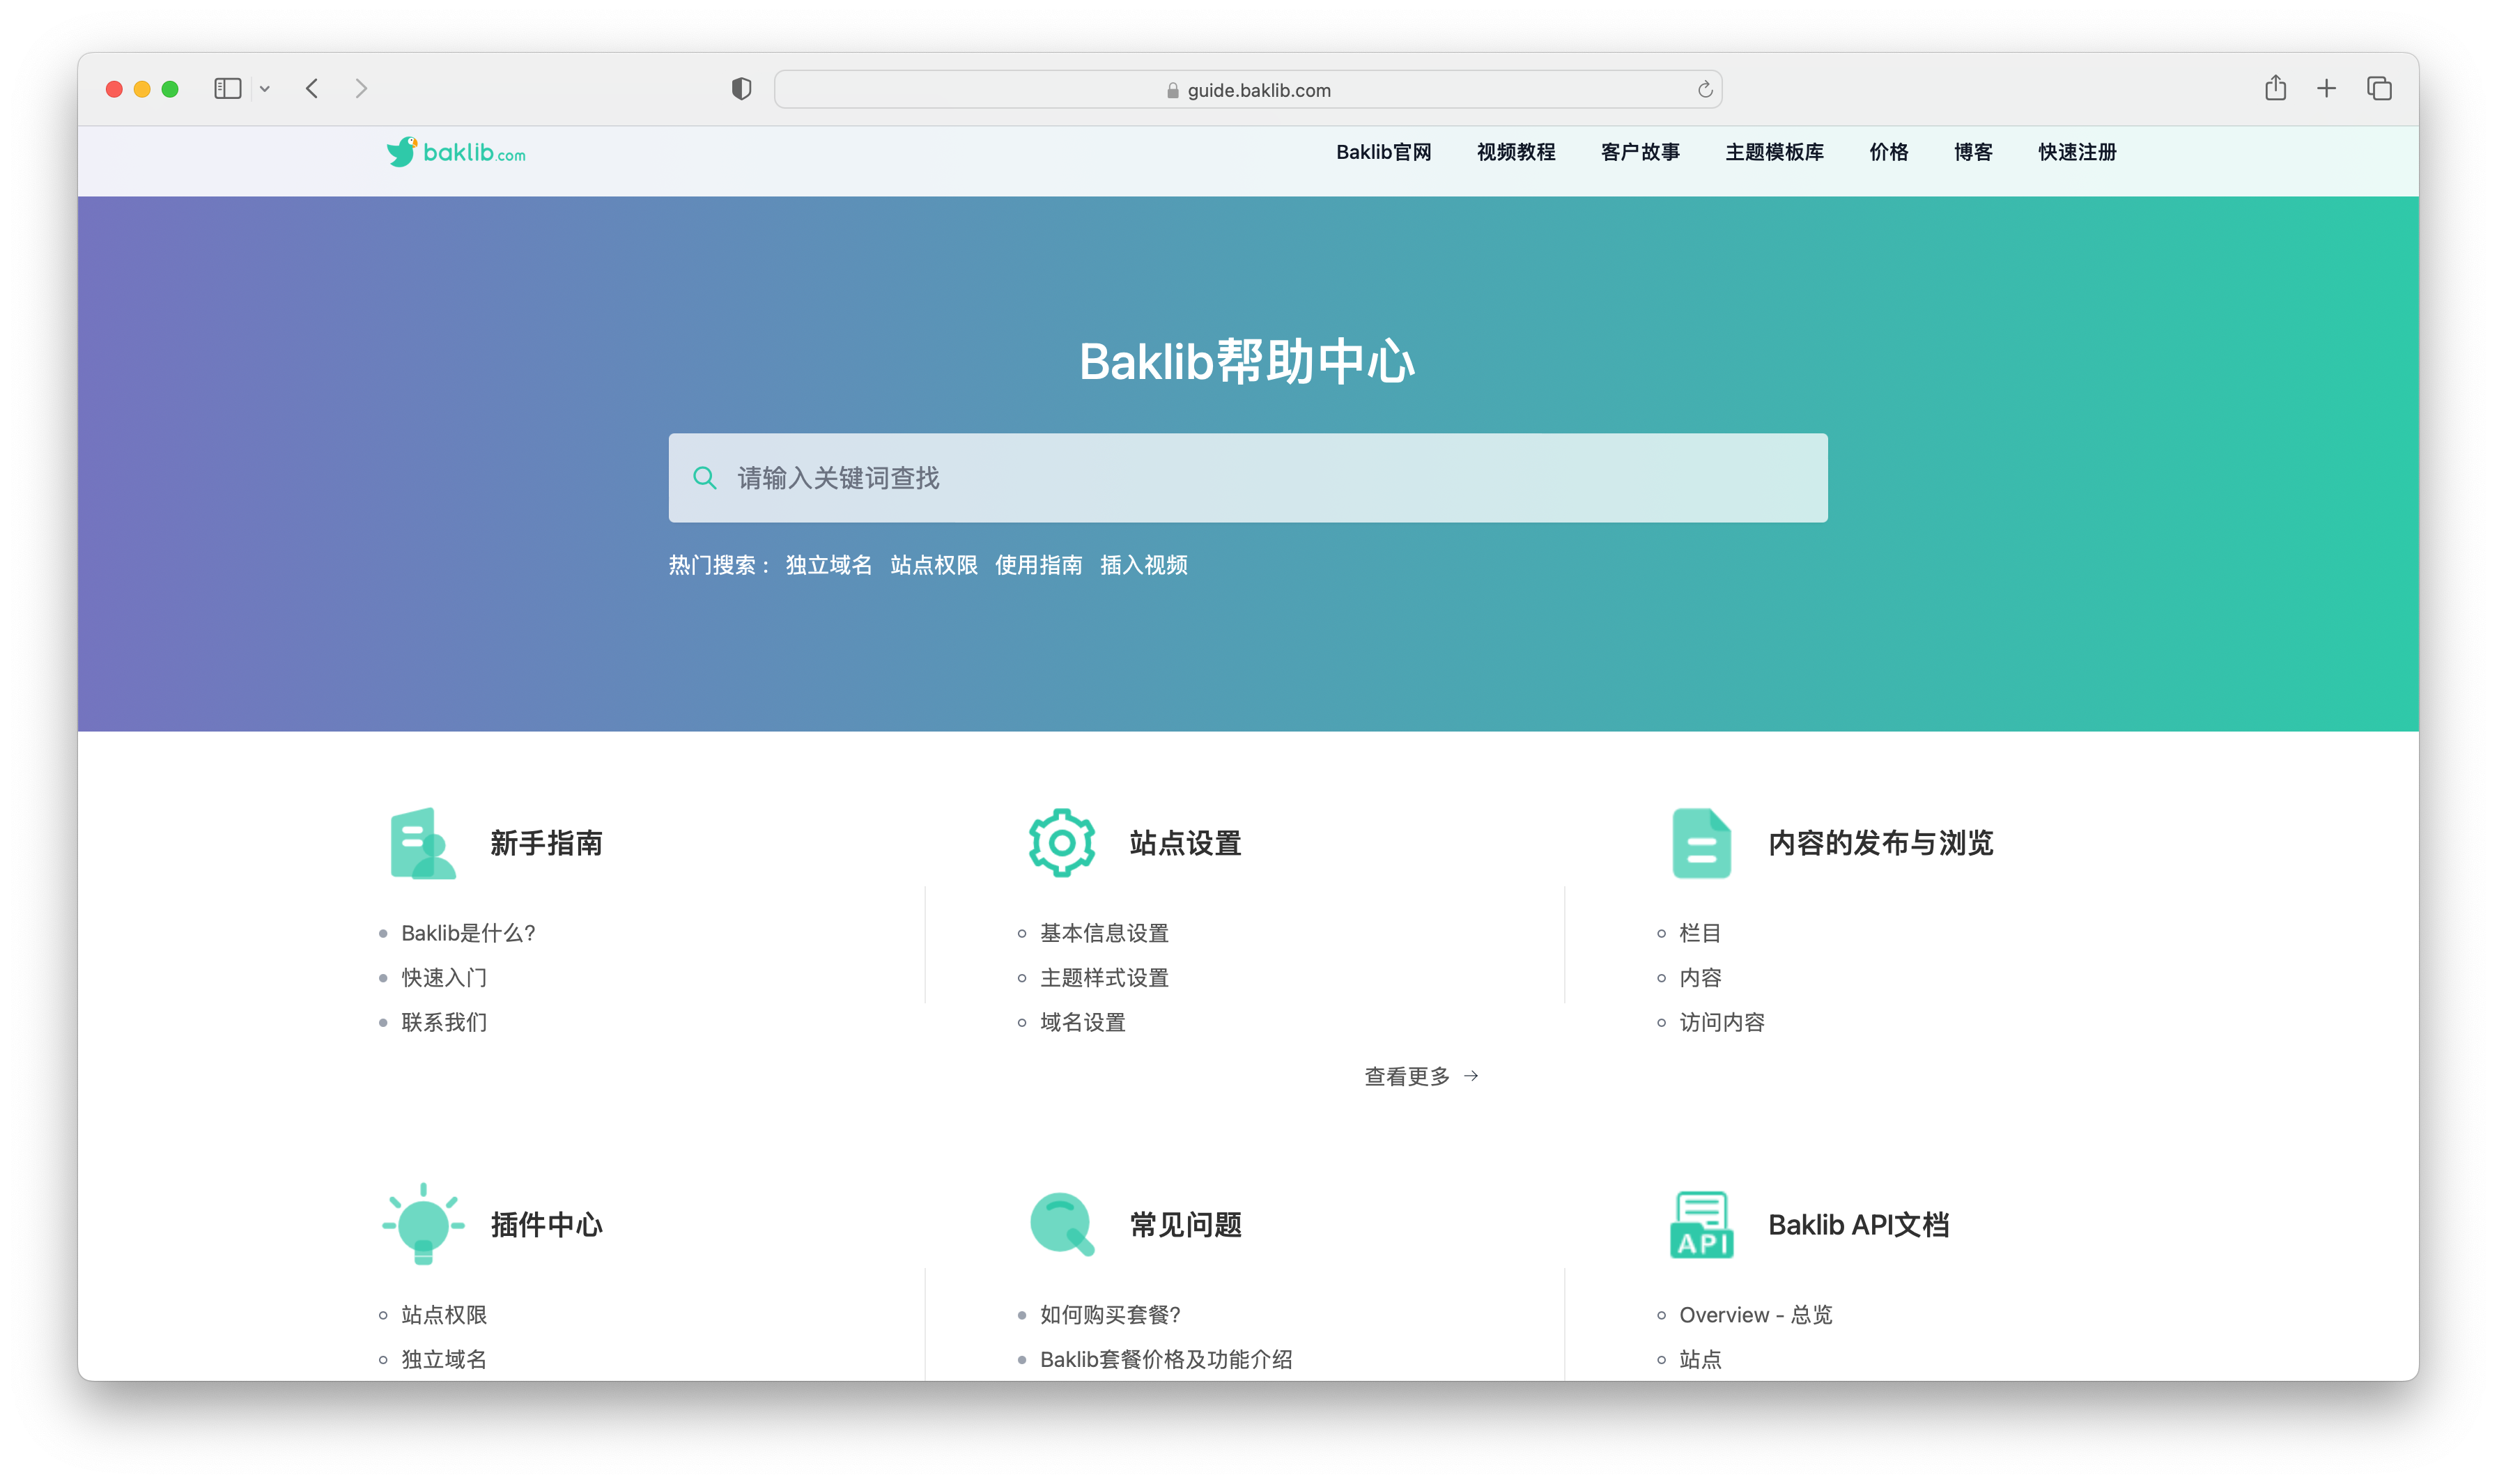The image size is (2497, 1484).
Task: Click the 站点设置 gear icon
Action: (1061, 843)
